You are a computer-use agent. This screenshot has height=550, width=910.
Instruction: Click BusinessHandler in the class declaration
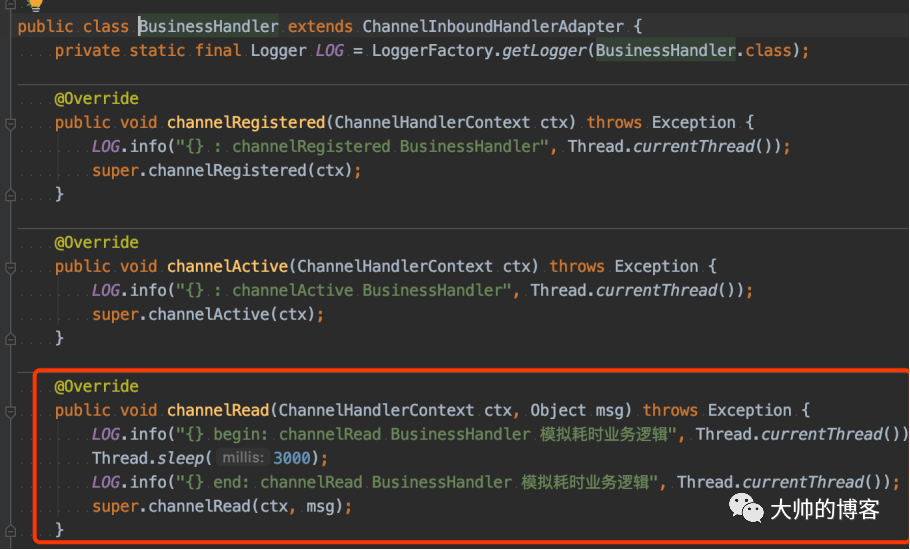209,27
